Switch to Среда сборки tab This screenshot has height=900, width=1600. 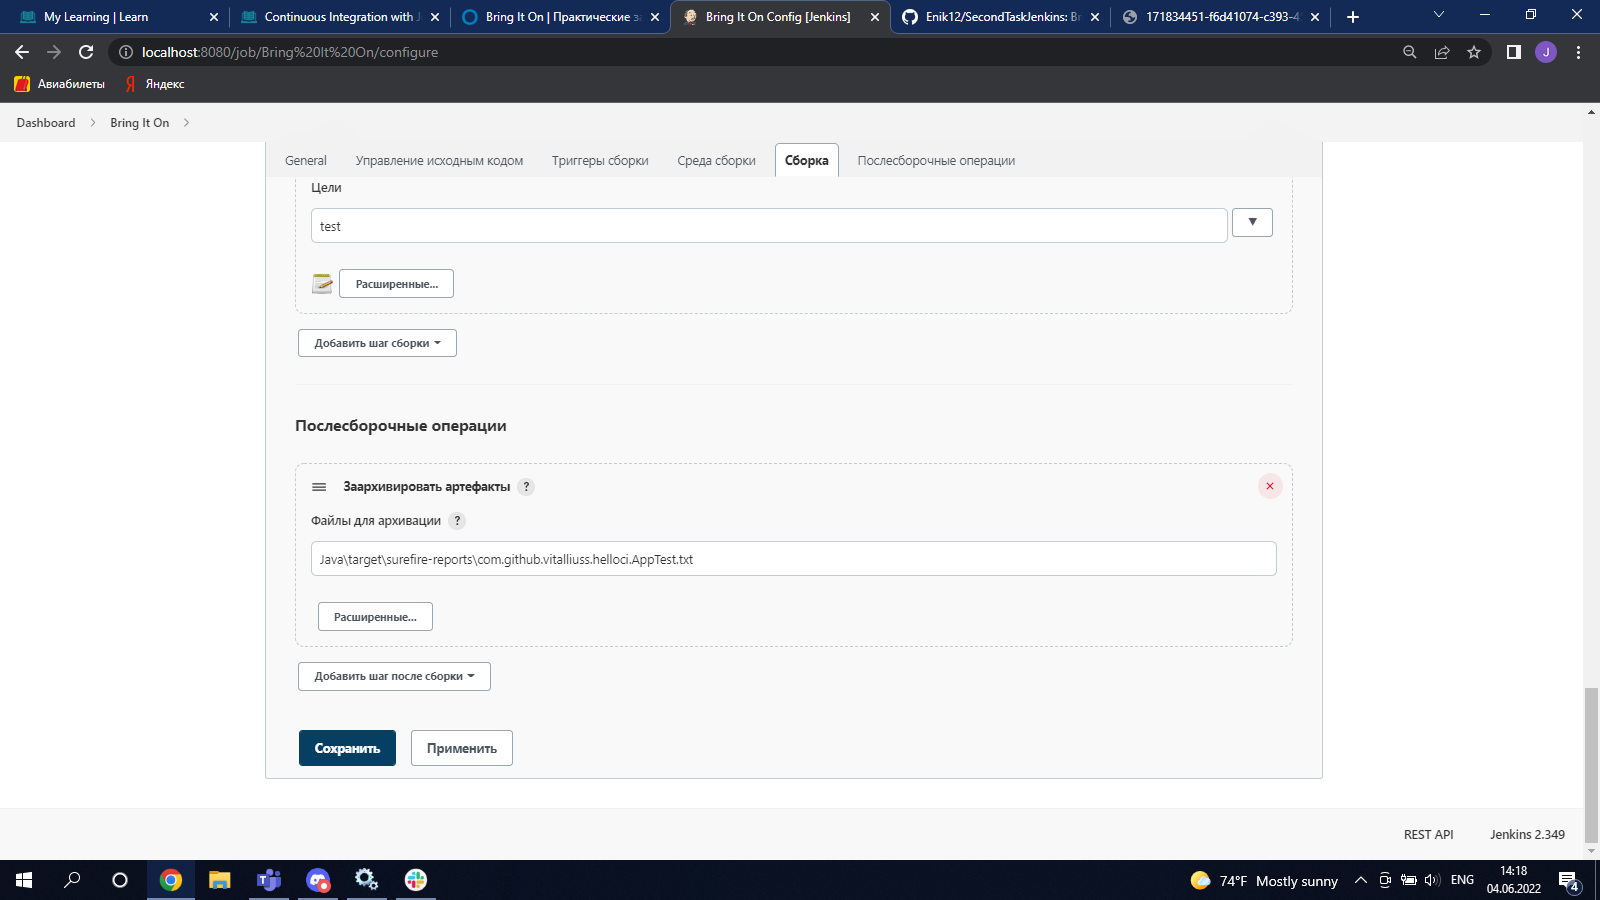[x=716, y=160]
